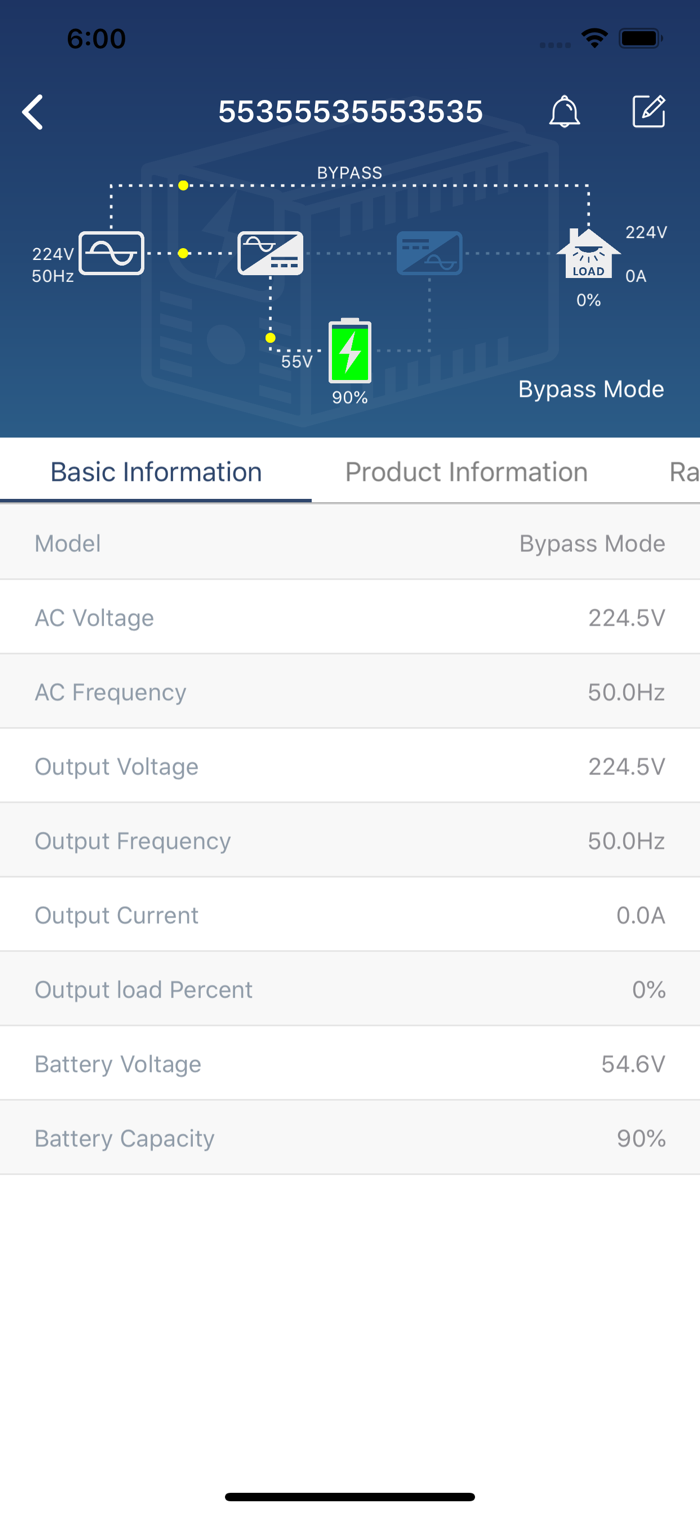The image size is (700, 1515).
Task: Tap the edit pencil icon
Action: [649, 111]
